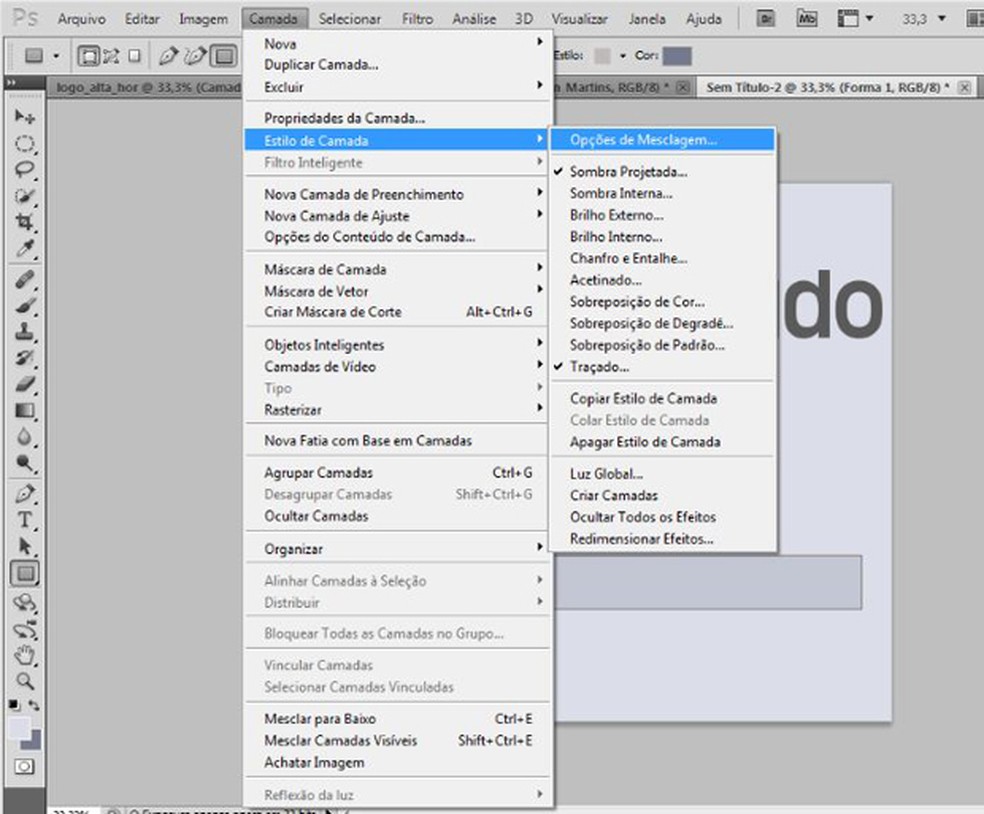
Task: Select the Lasso tool
Action: [24, 169]
